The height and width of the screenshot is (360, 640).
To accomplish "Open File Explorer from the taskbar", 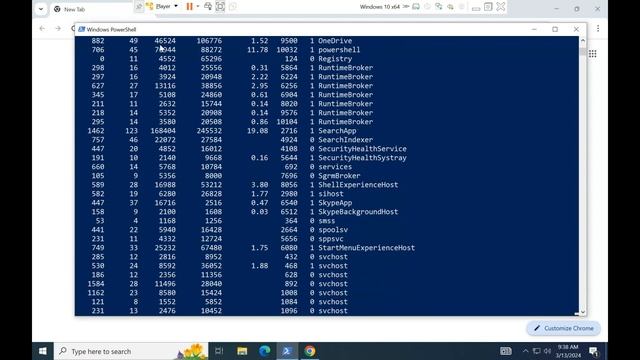I will [x=242, y=351].
